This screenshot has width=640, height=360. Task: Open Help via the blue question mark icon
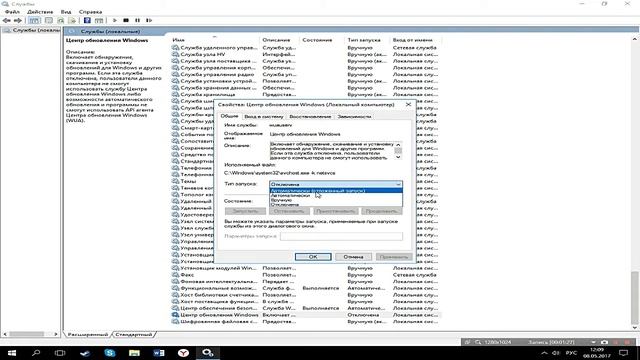(x=87, y=20)
